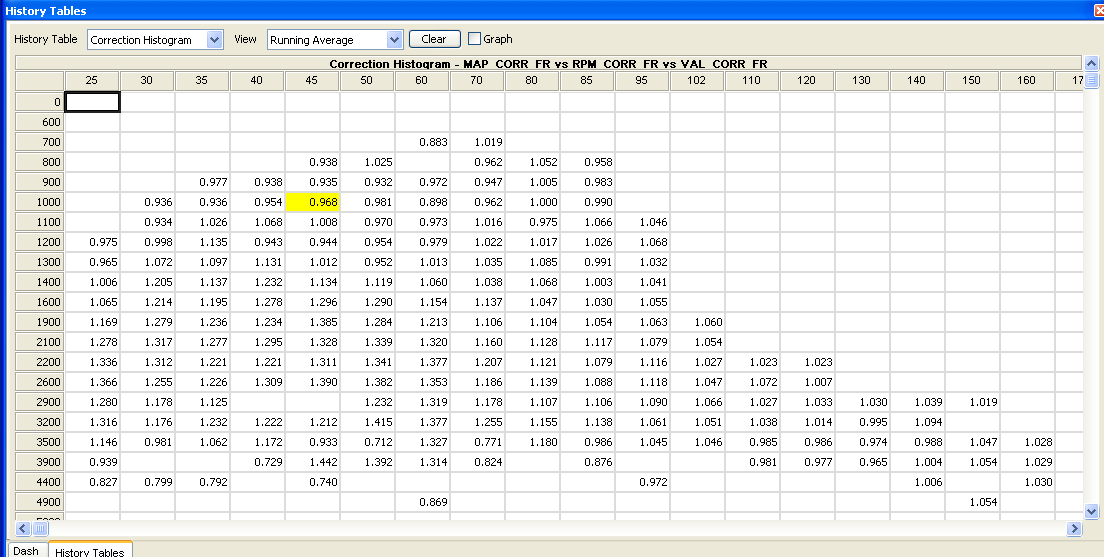
Task: Select cell value 0.972 in row 4400
Action: pos(641,482)
